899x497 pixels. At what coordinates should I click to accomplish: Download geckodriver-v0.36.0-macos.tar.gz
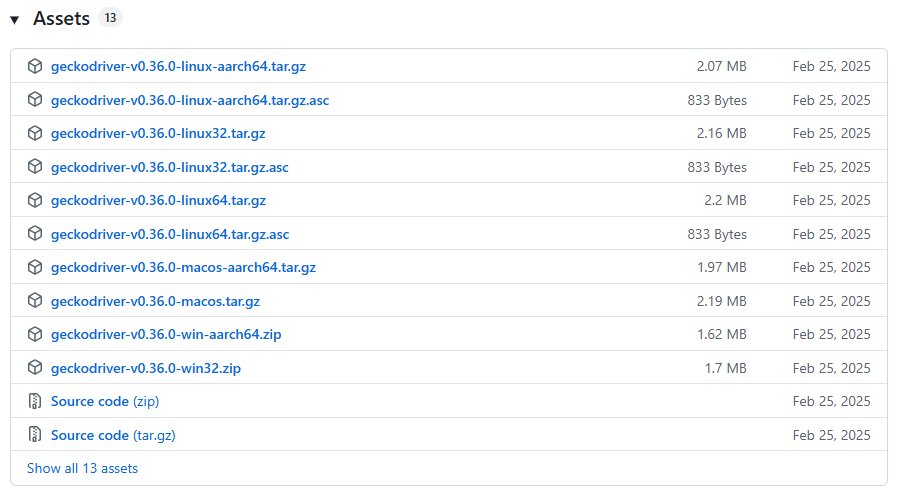coord(155,302)
